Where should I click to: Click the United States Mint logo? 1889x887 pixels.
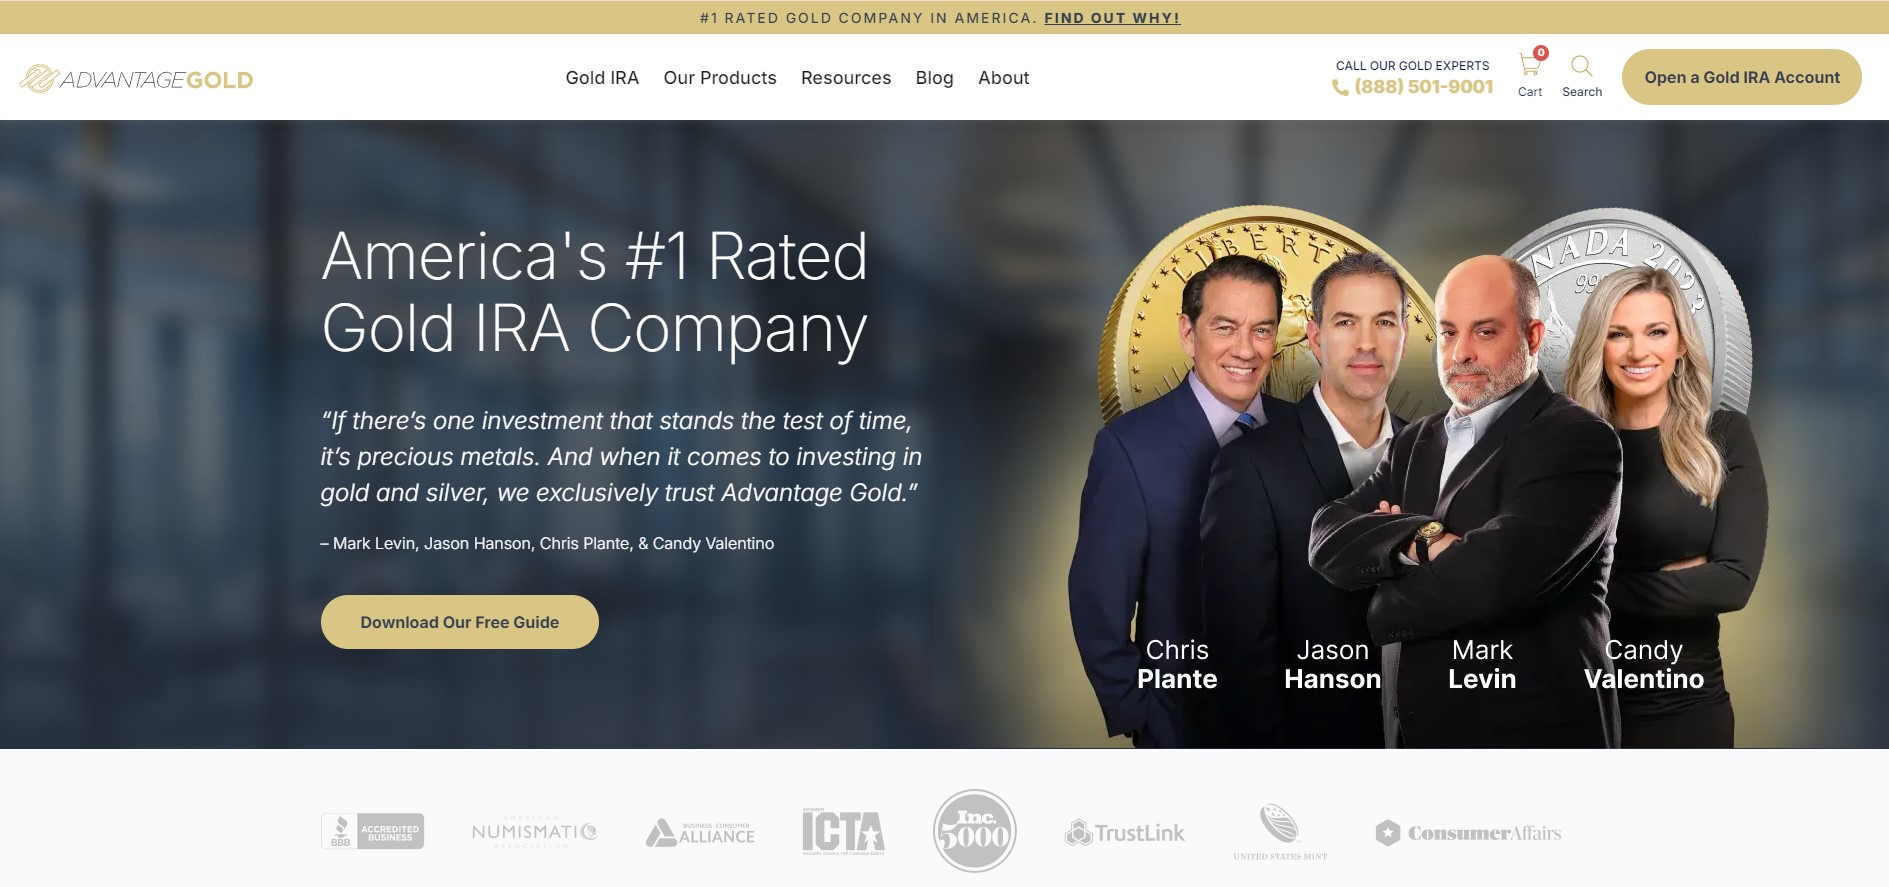click(1280, 831)
